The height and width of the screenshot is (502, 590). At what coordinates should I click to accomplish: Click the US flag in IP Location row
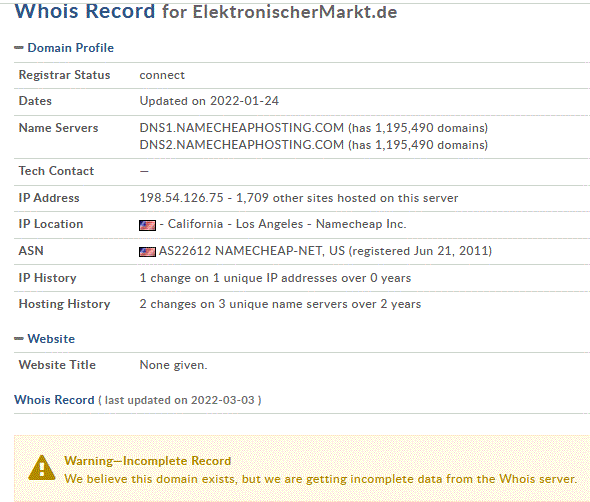[147, 225]
